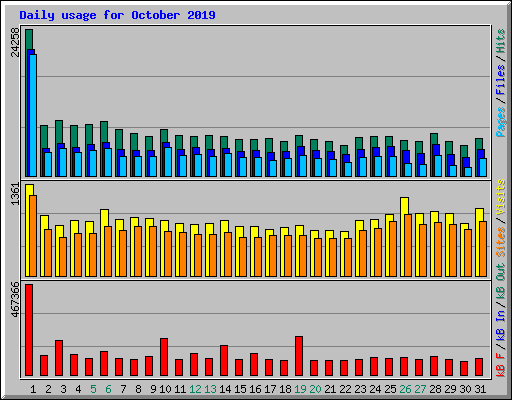This screenshot has width=512, height=400.
Task: Click day label '9' on the x-axis
Action: tap(153, 389)
